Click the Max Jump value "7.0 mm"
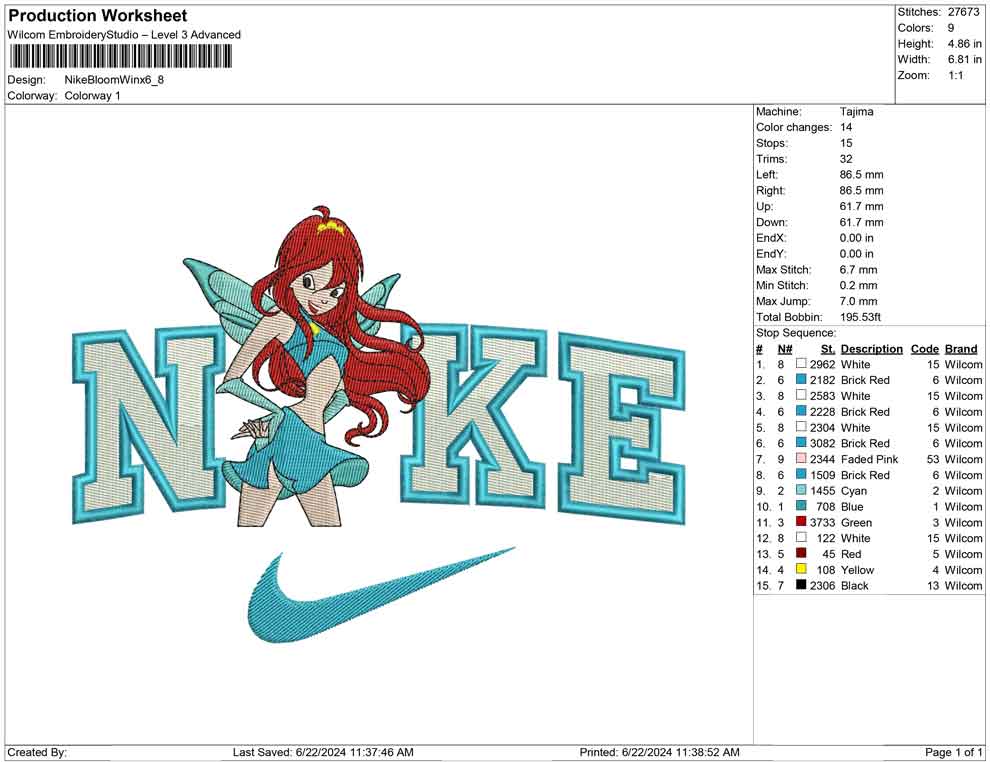Viewport: 990px width, 762px height. coord(859,301)
